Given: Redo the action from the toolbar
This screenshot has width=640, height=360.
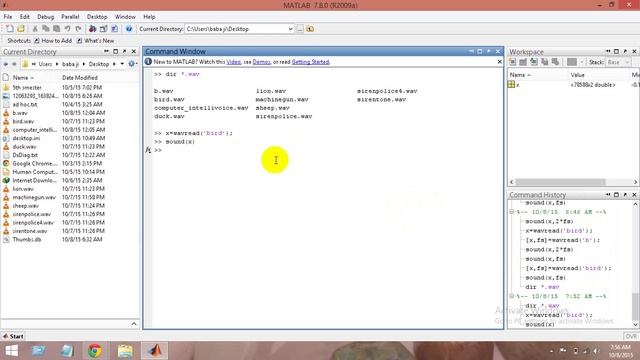Looking at the screenshot, I should [78, 29].
